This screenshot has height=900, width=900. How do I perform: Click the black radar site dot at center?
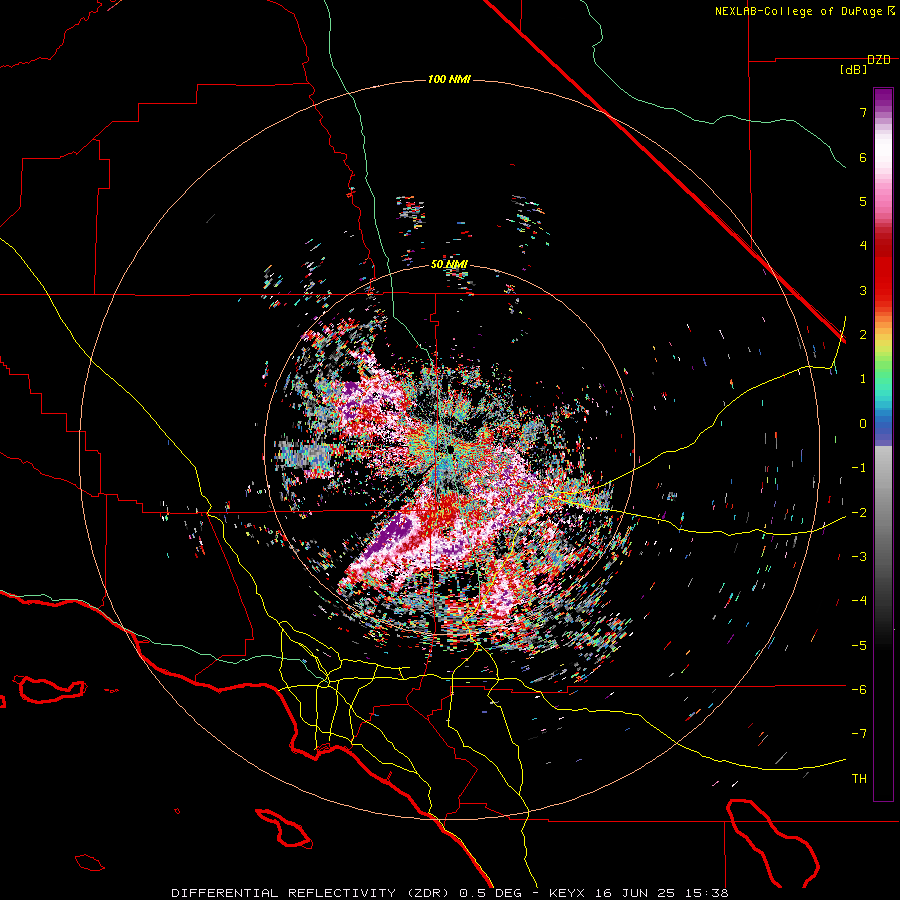(451, 449)
